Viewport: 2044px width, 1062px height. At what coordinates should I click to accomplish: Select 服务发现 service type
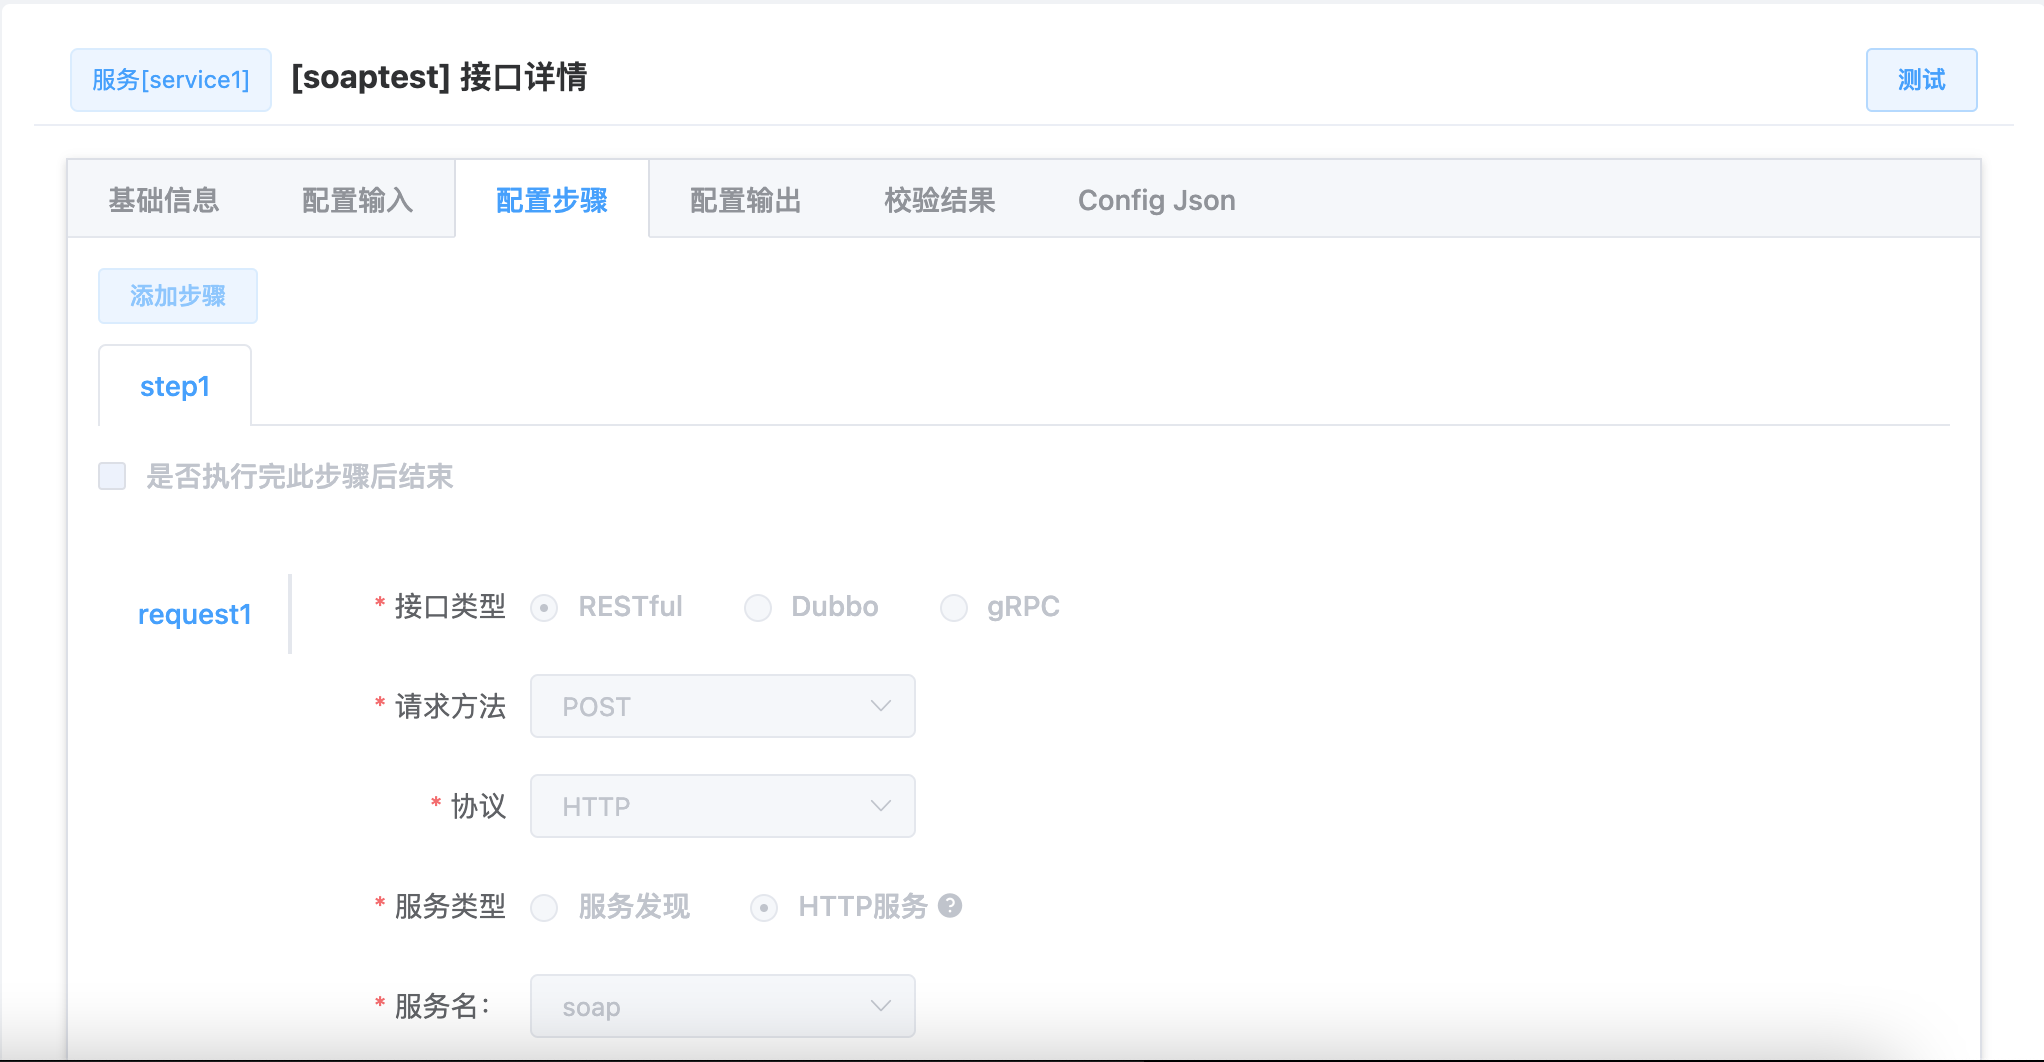(x=544, y=908)
